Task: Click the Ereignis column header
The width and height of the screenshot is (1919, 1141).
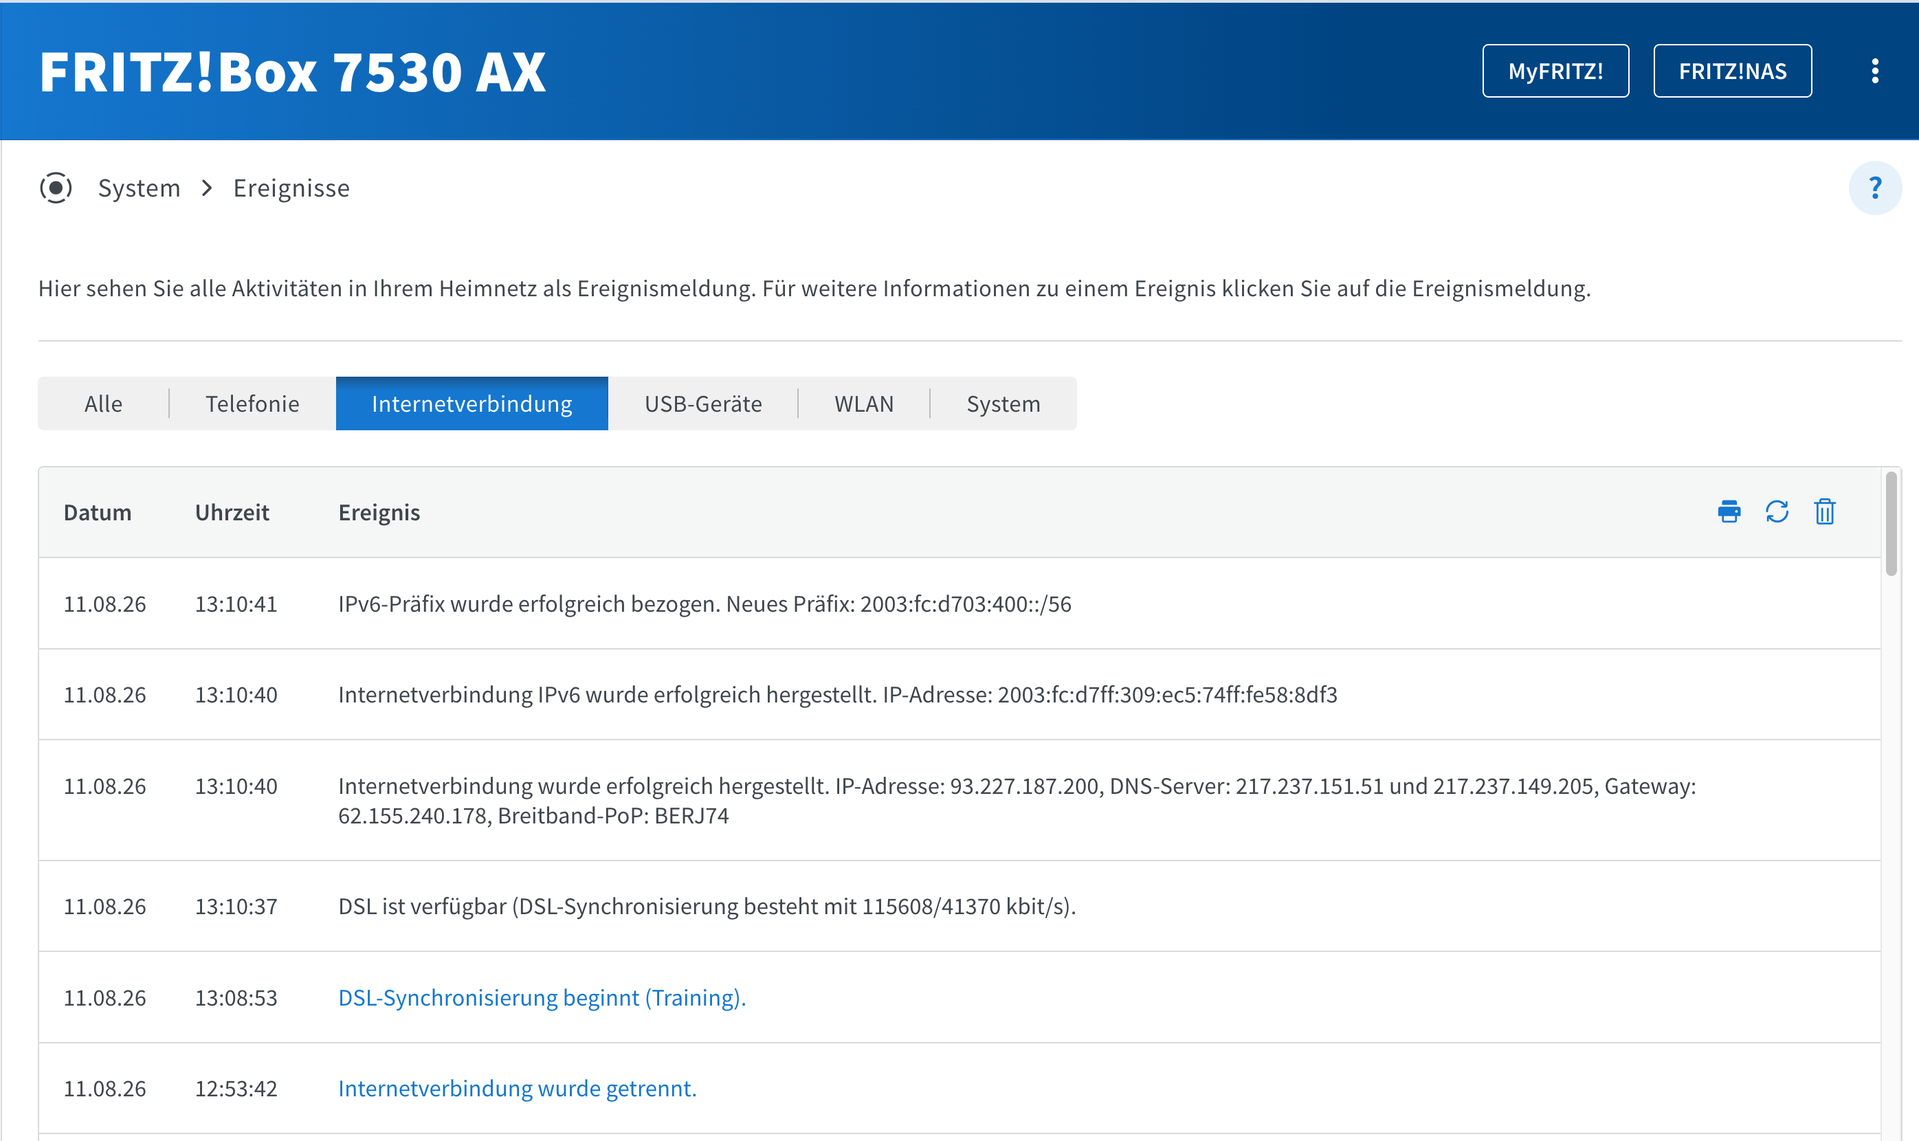Action: point(379,512)
